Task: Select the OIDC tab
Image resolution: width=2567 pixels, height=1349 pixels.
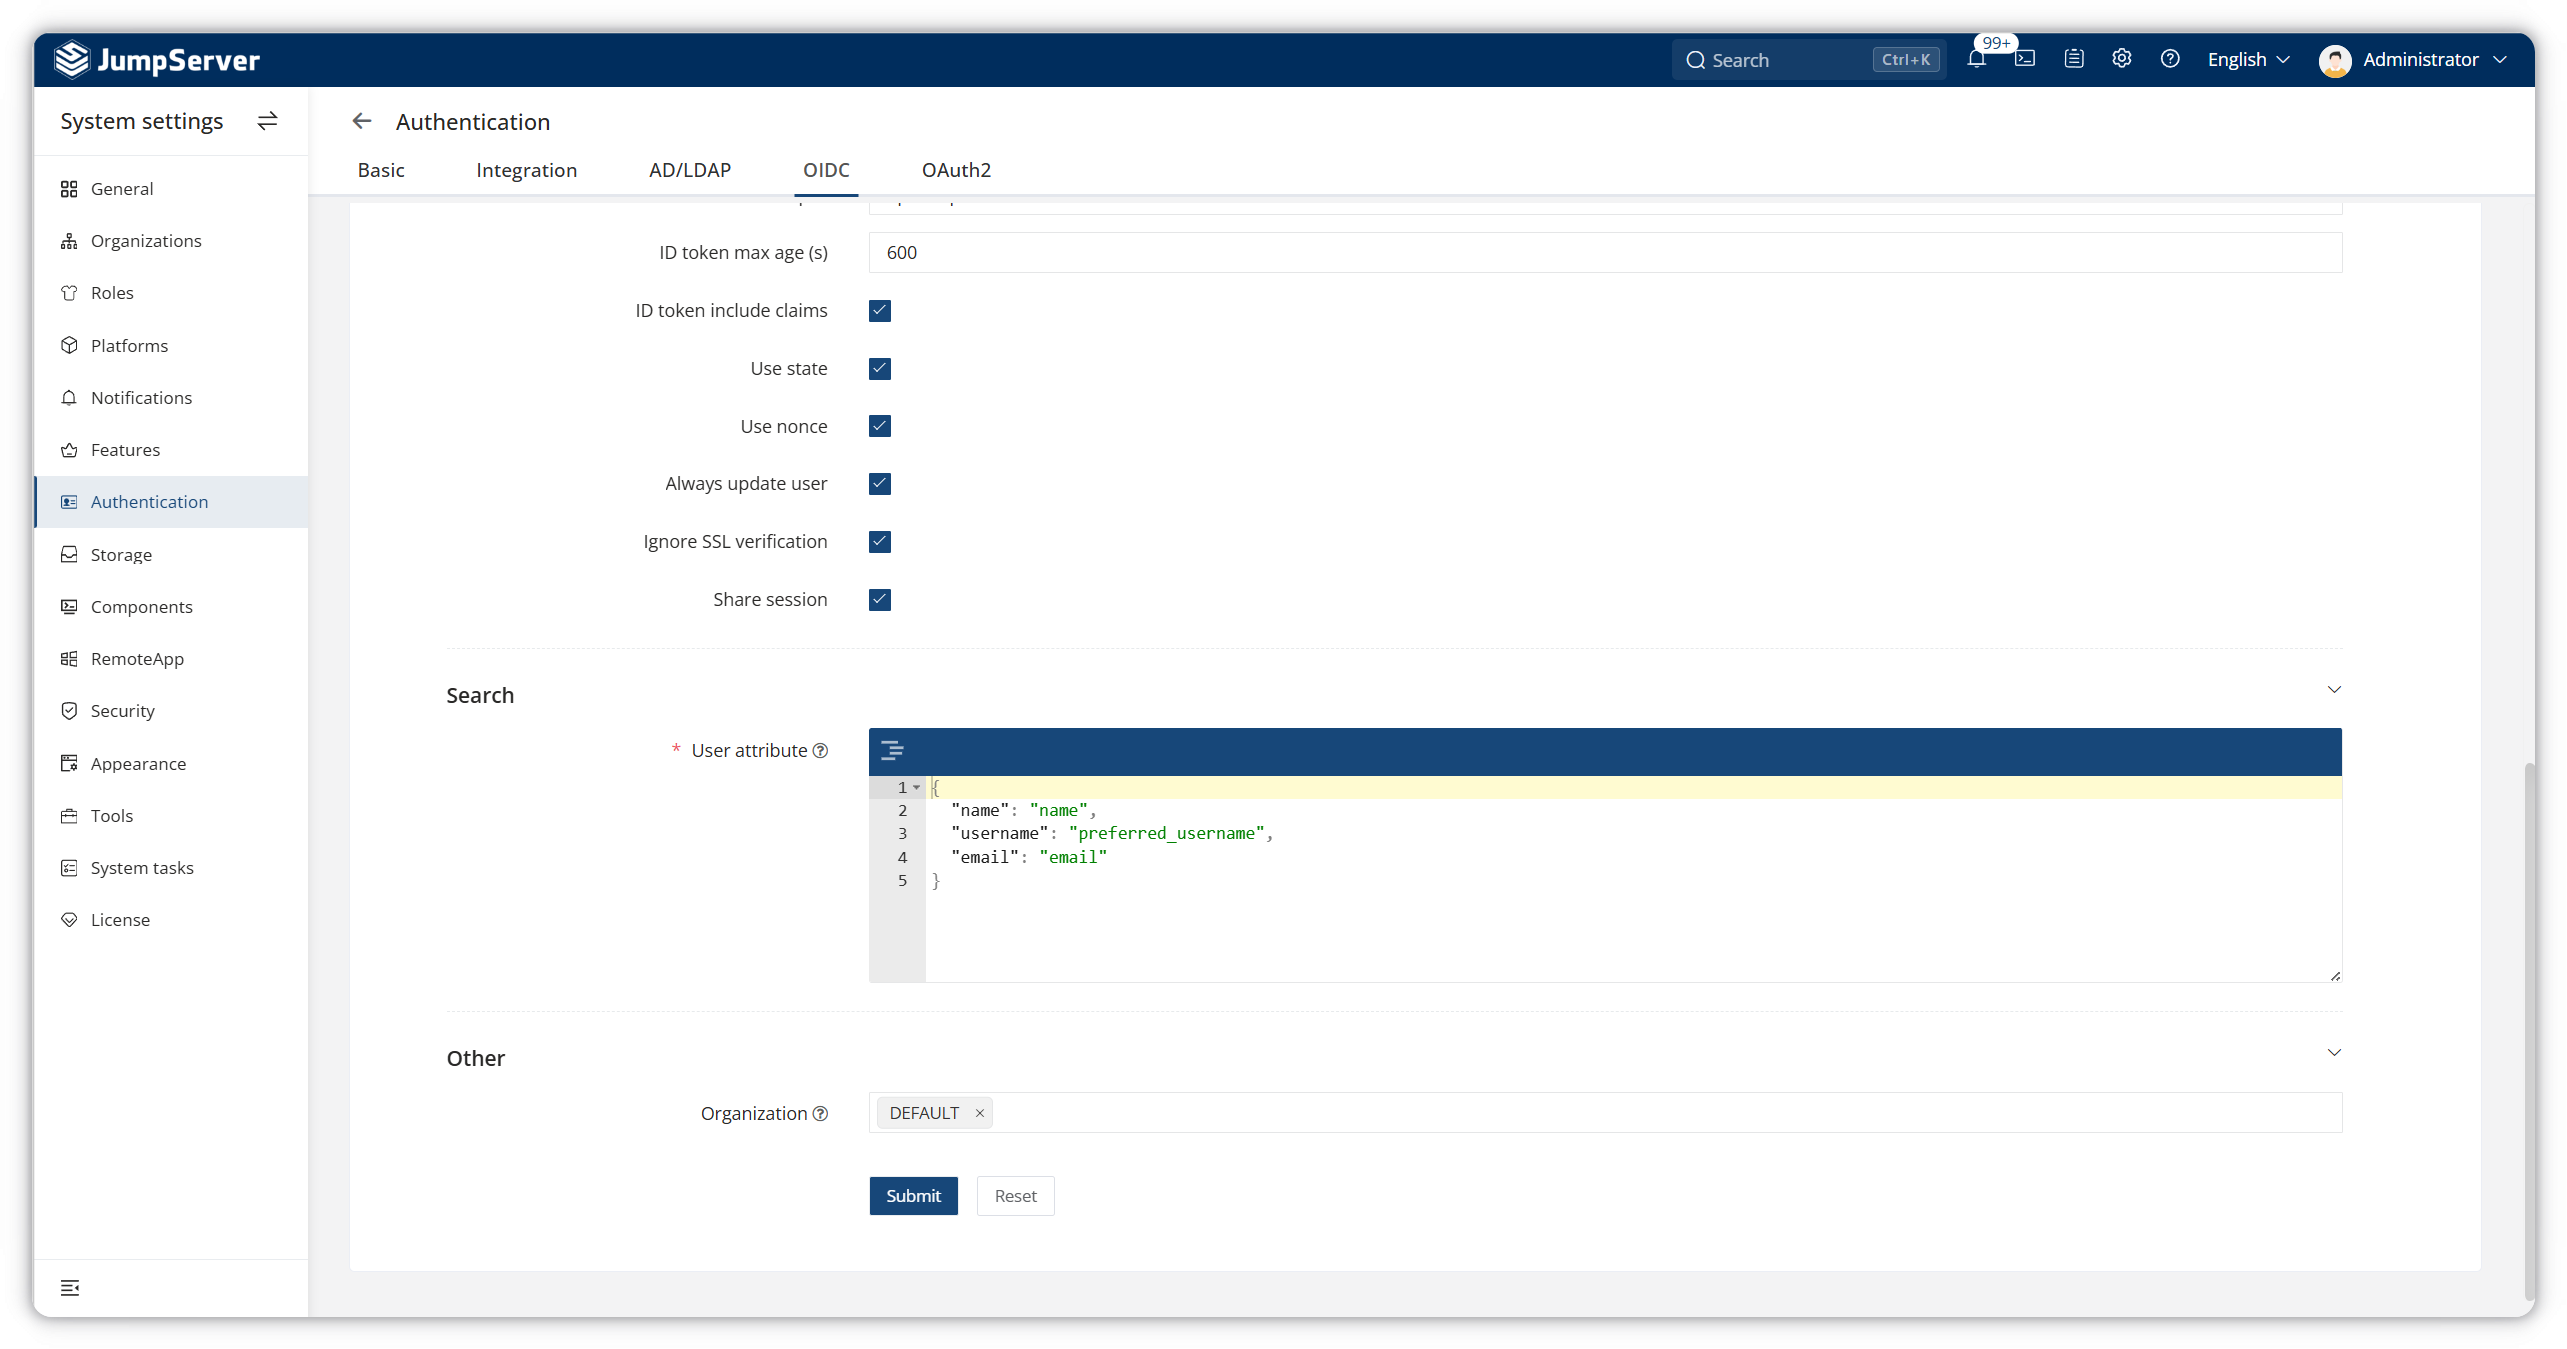Action: pyautogui.click(x=826, y=170)
